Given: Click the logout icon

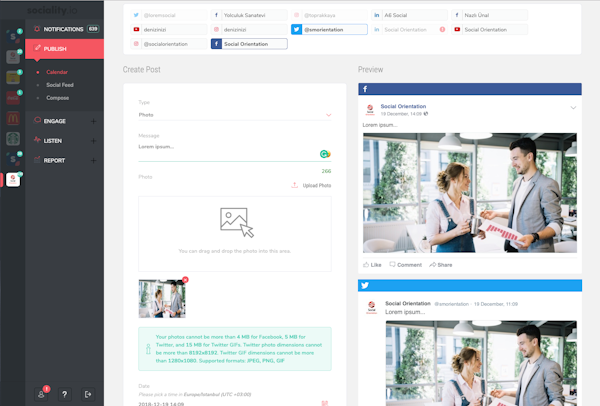Looking at the screenshot, I should 88,394.
